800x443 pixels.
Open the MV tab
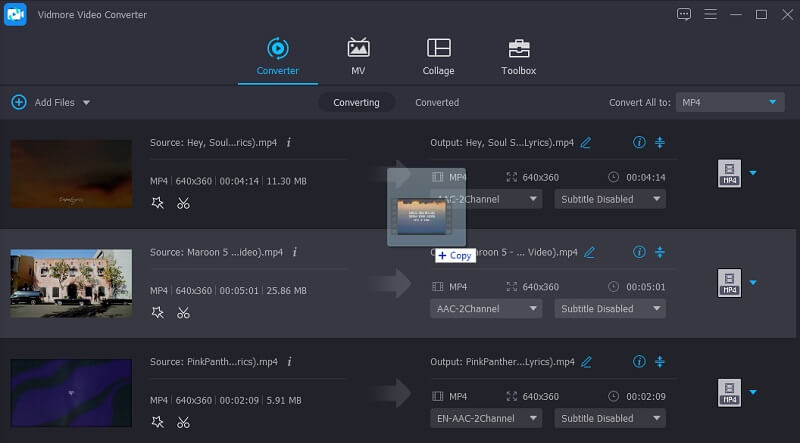click(x=358, y=57)
